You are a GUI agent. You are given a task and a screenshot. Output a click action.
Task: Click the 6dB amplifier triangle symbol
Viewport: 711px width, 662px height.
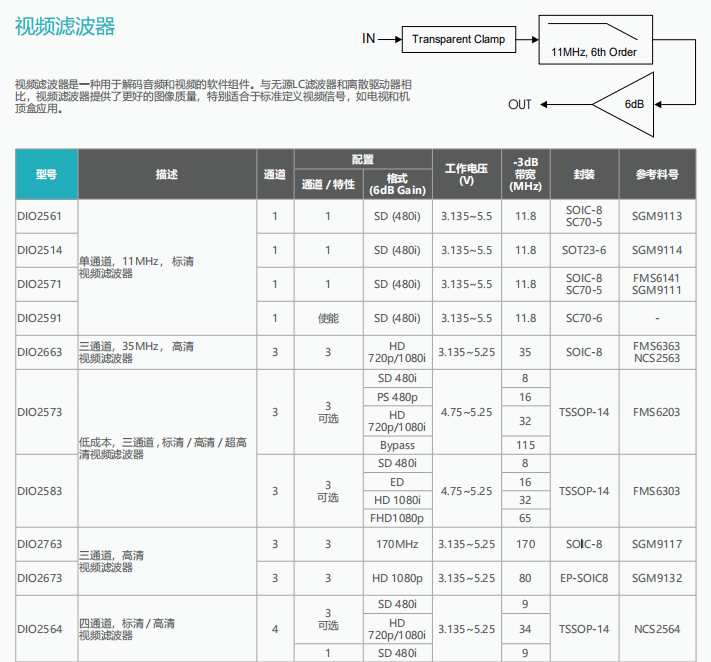(627, 104)
